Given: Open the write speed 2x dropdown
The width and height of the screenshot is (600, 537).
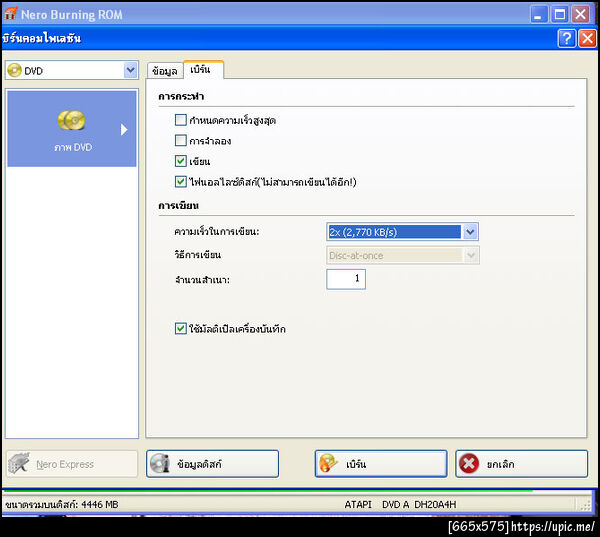Looking at the screenshot, I should 470,232.
